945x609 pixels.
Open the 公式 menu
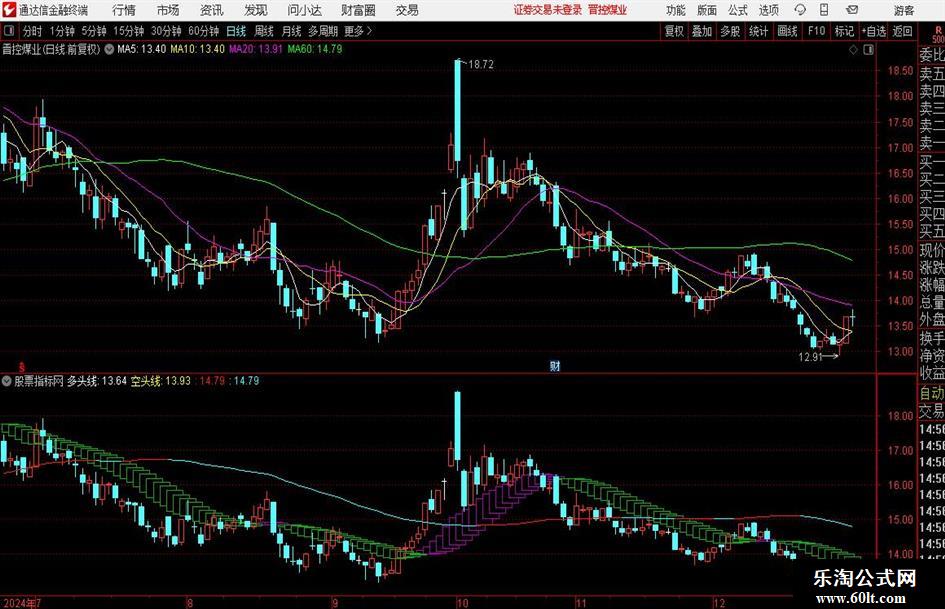738,10
